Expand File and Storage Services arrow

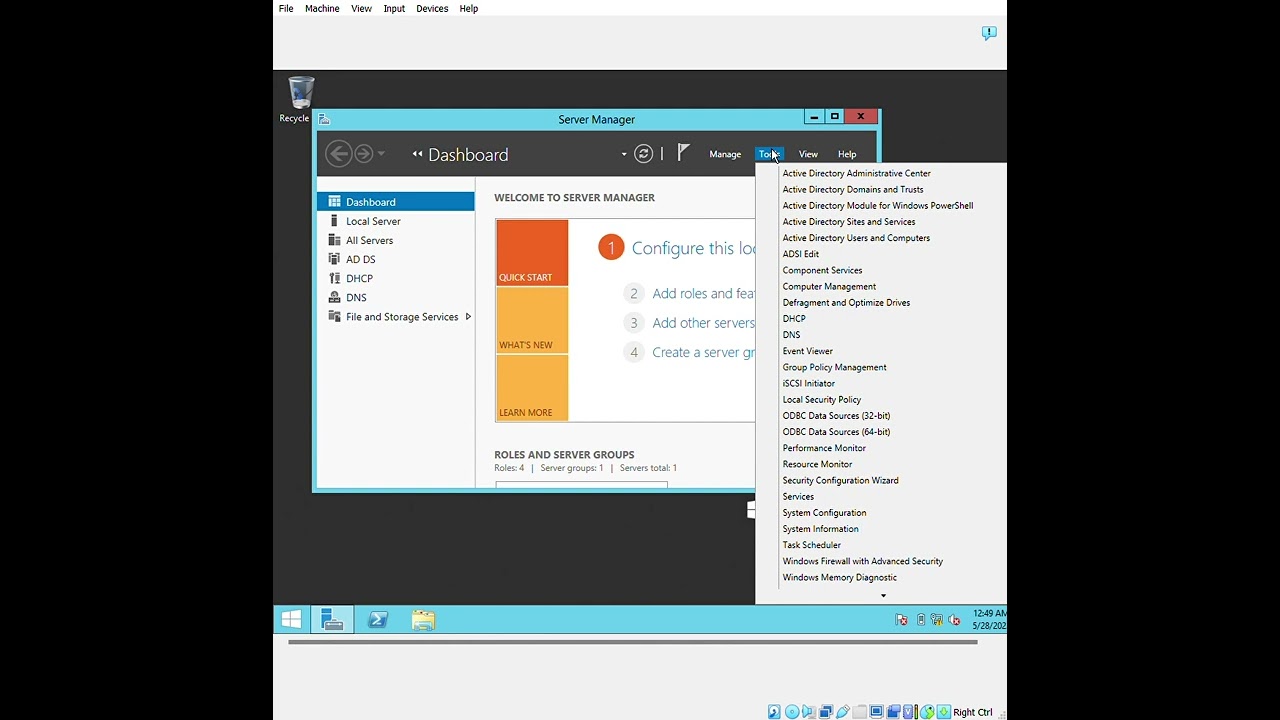coord(468,317)
